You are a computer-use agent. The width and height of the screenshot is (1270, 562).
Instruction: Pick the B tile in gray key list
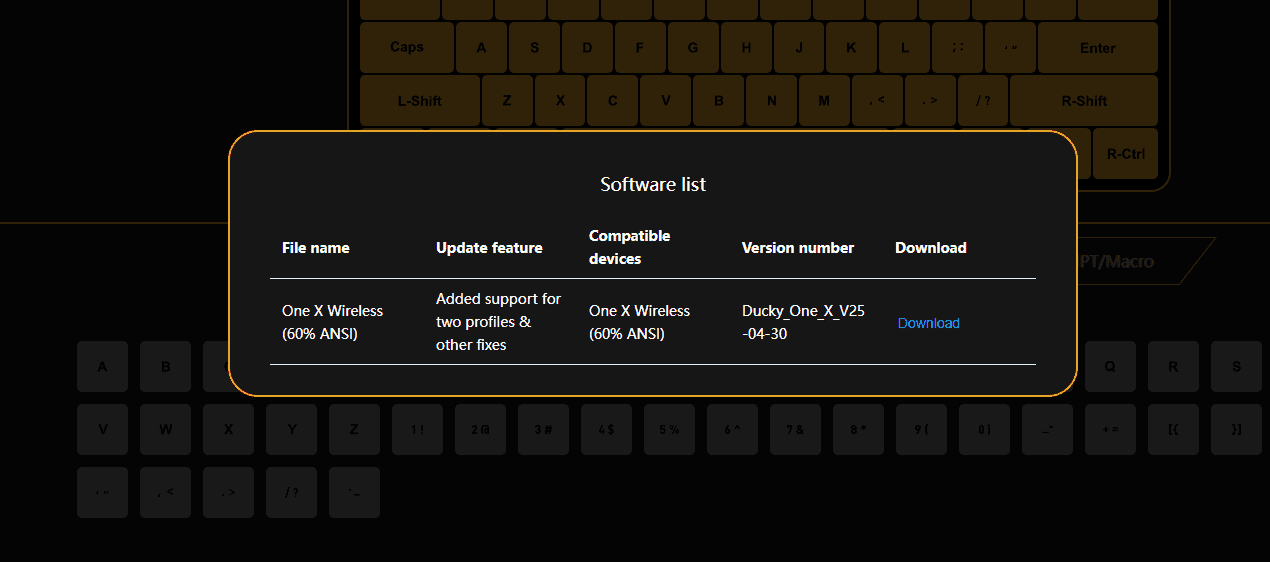(165, 366)
